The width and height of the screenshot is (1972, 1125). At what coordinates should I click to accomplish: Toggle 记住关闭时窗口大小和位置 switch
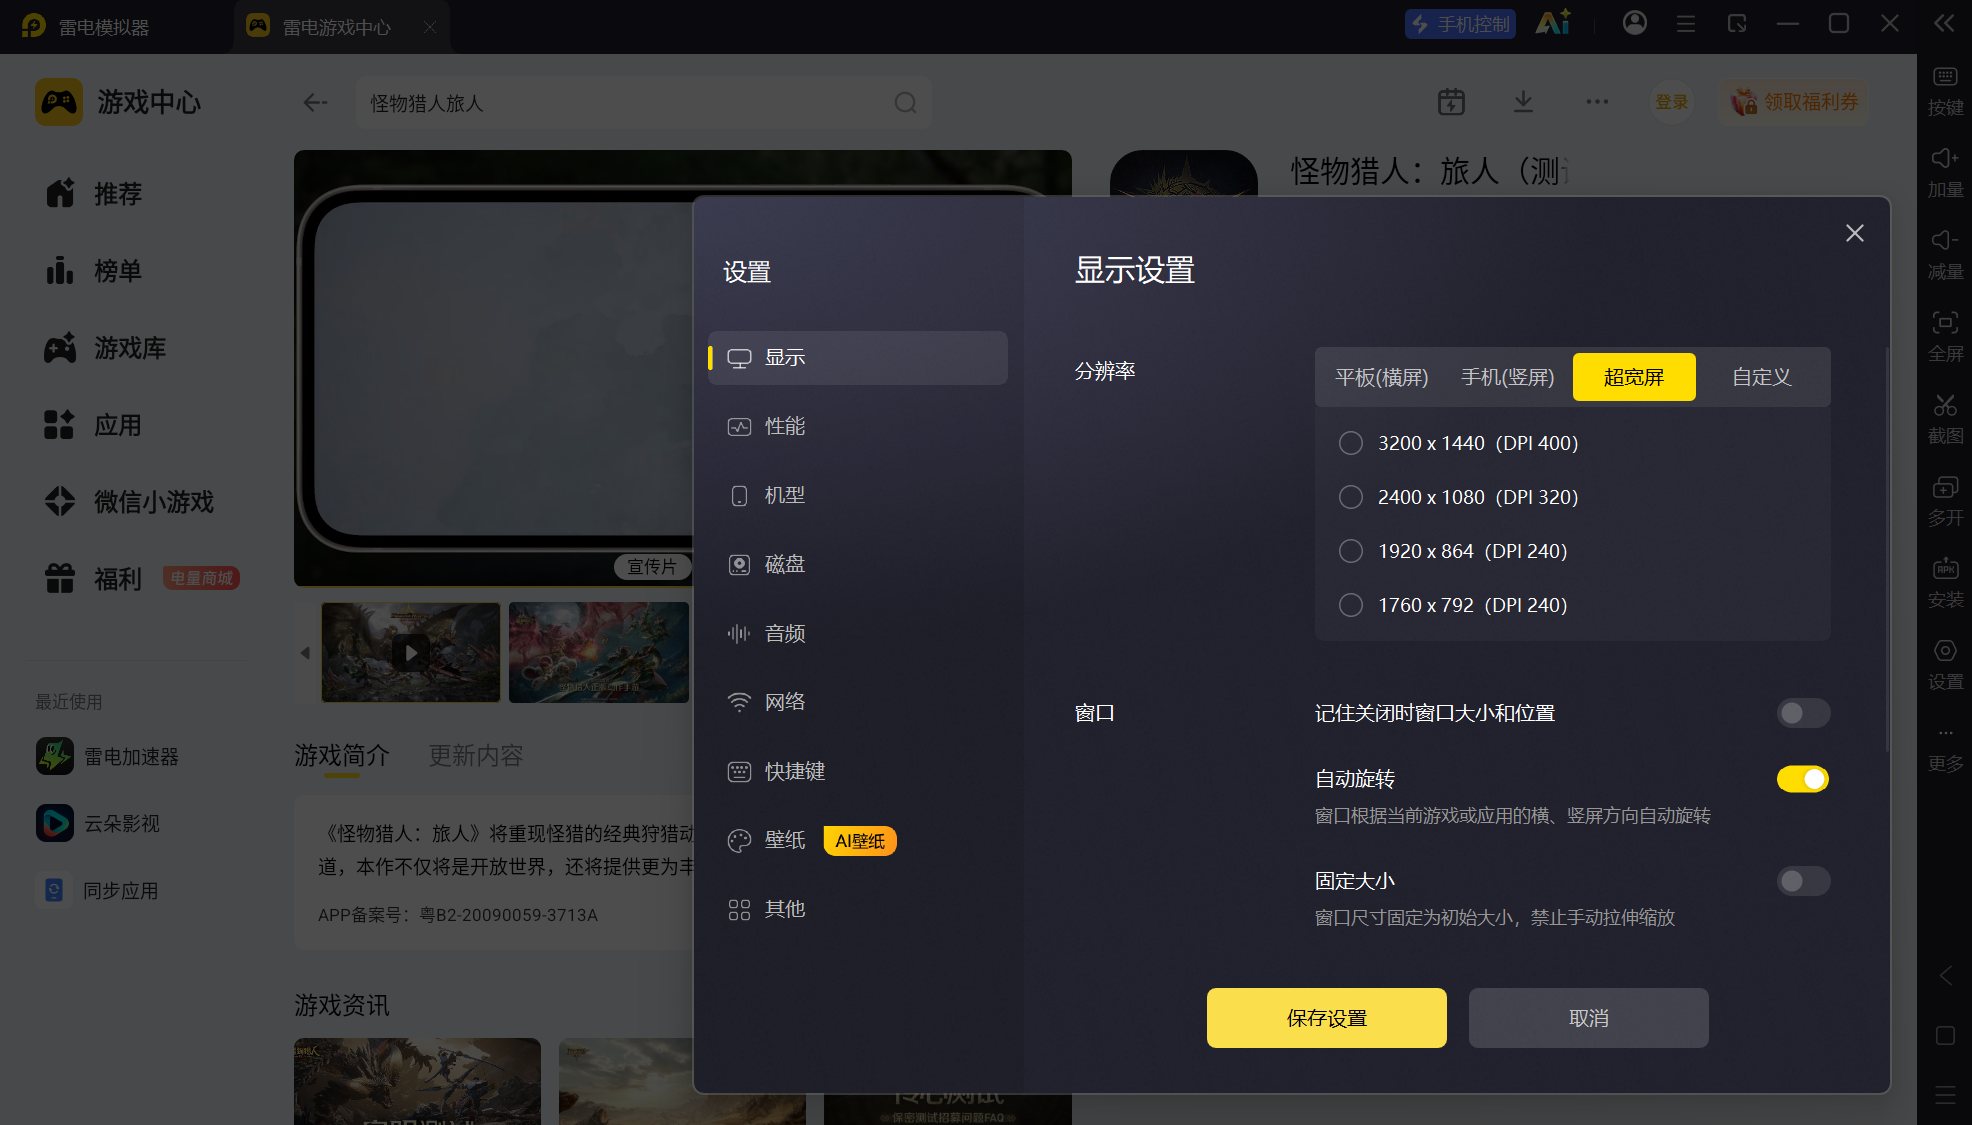pos(1803,713)
